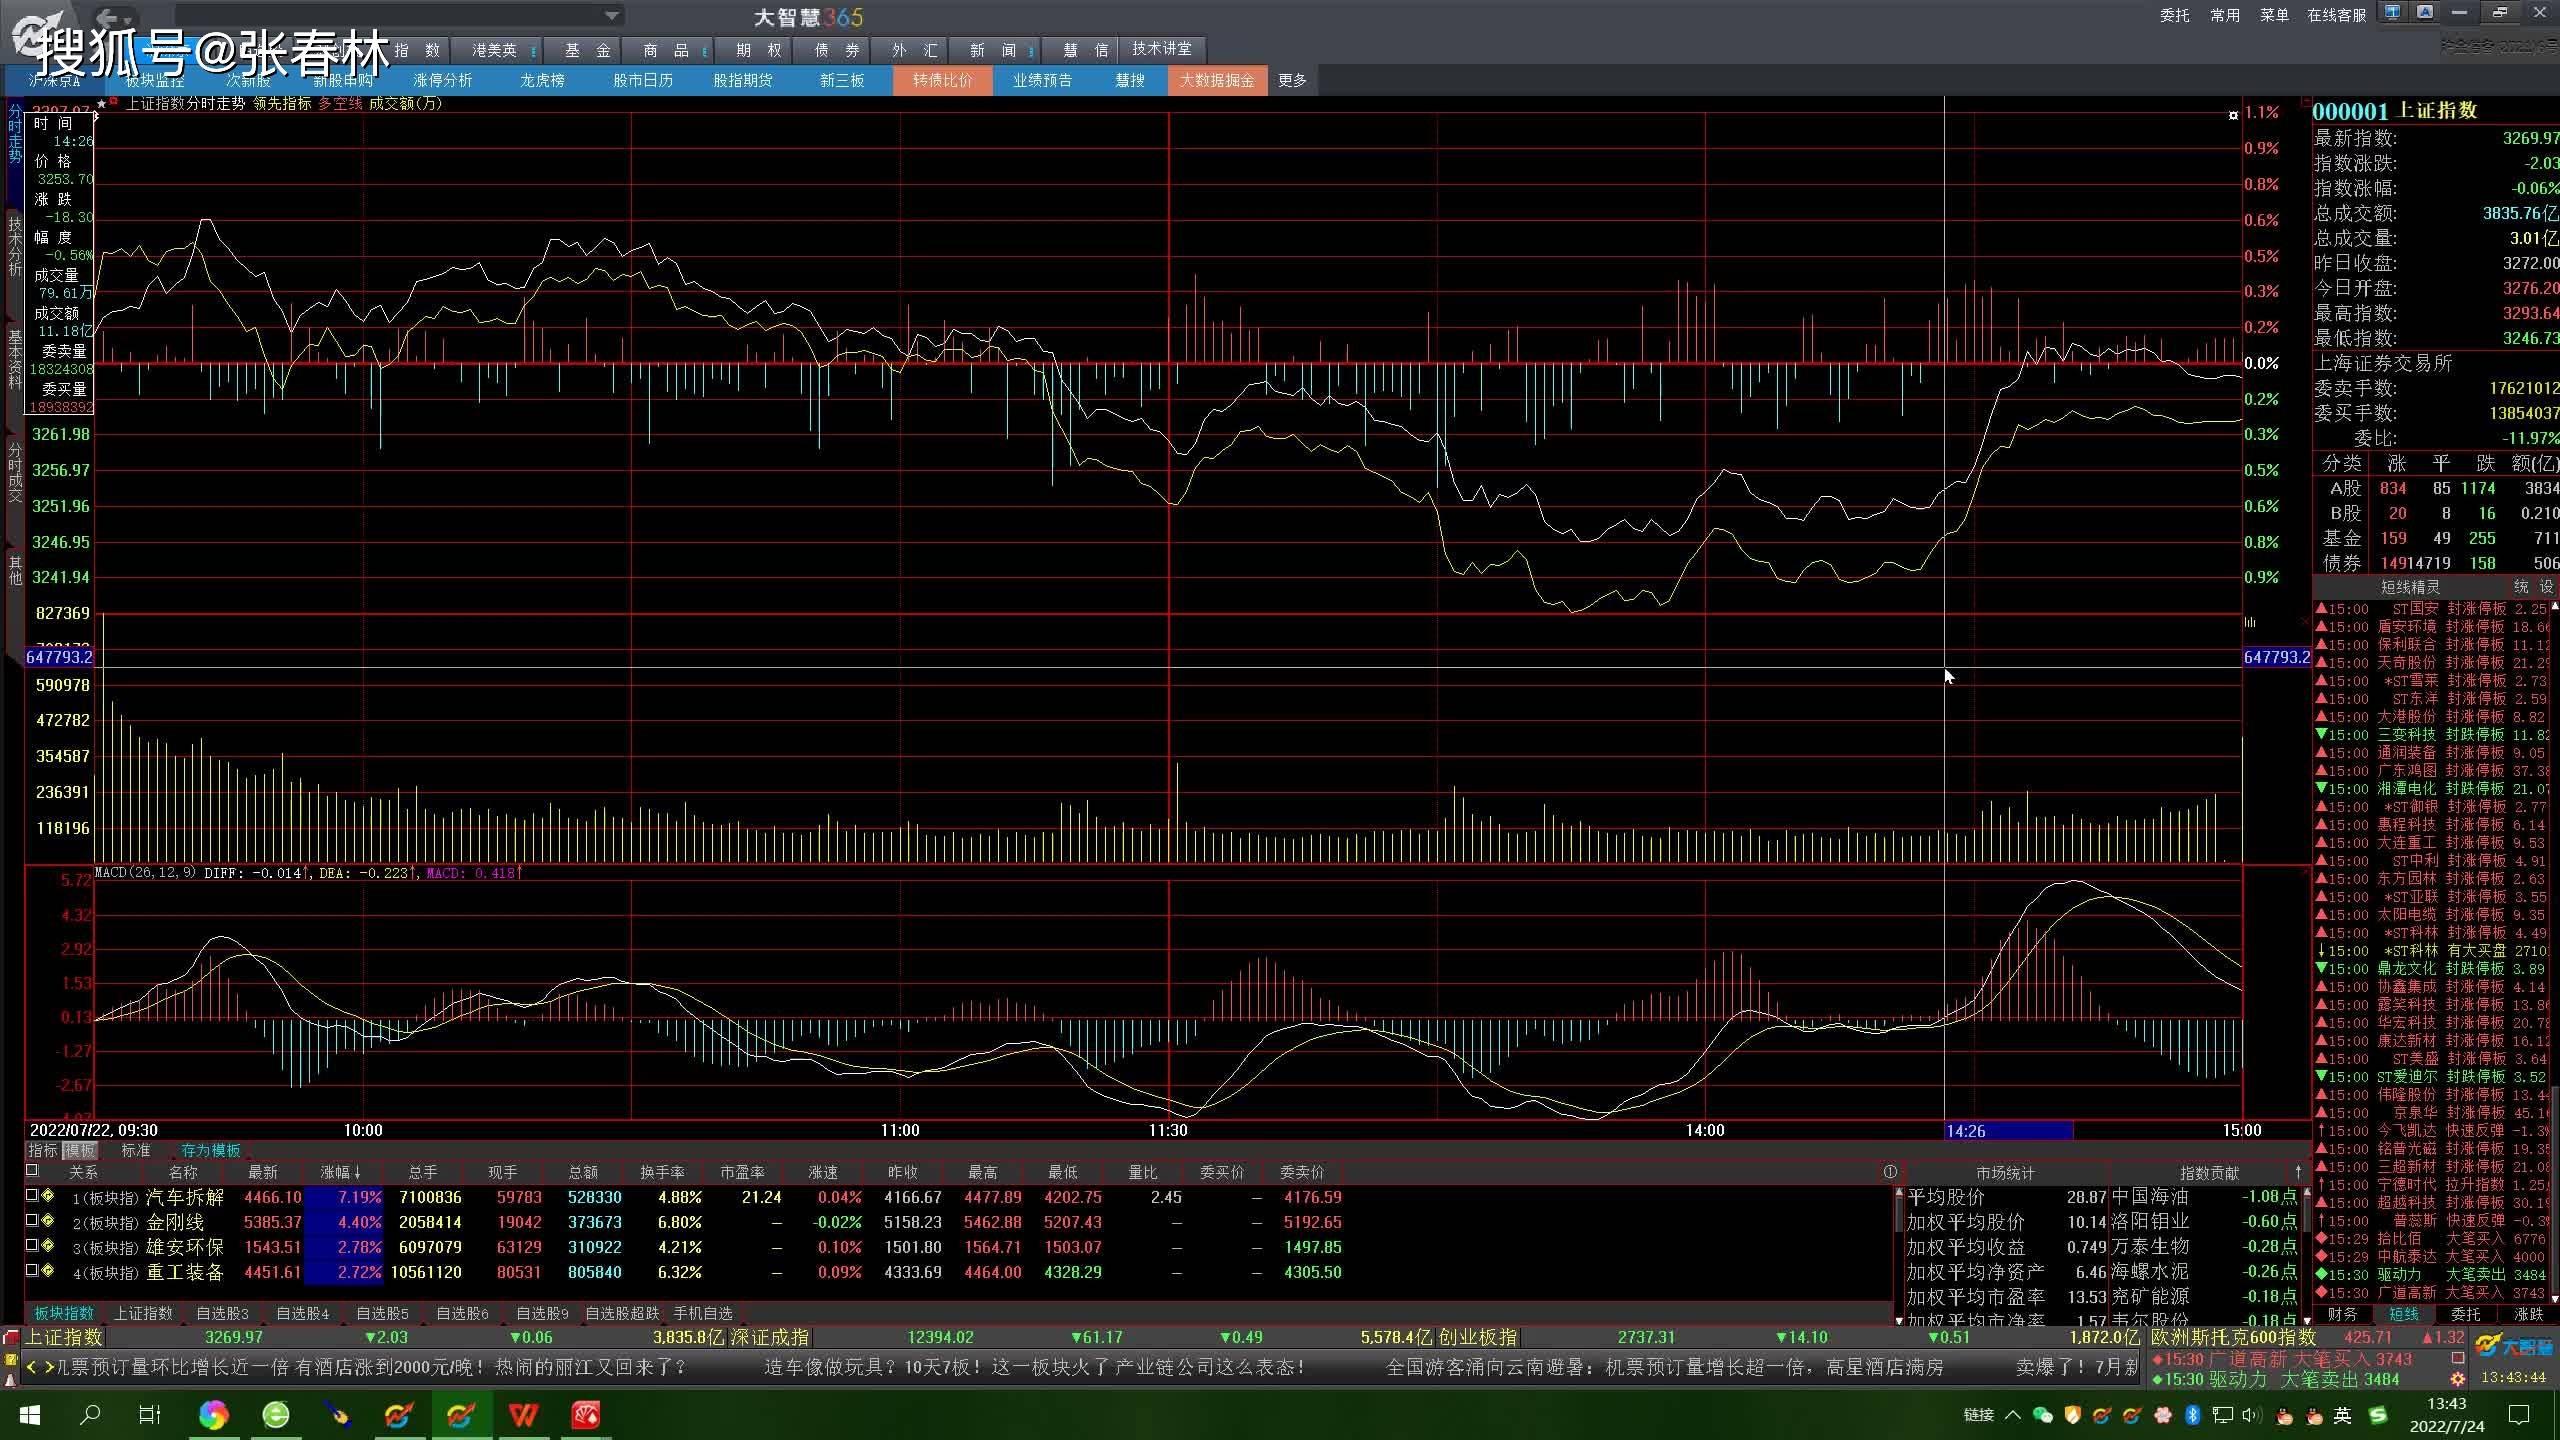Click the 更多 button in the toolbar
The width and height of the screenshot is (2560, 1440).
1292,80
